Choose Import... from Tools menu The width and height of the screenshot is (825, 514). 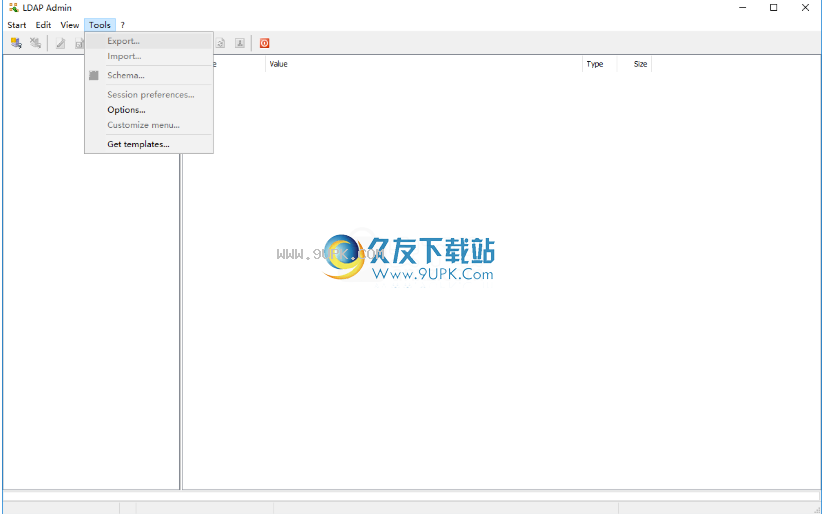pos(149,56)
